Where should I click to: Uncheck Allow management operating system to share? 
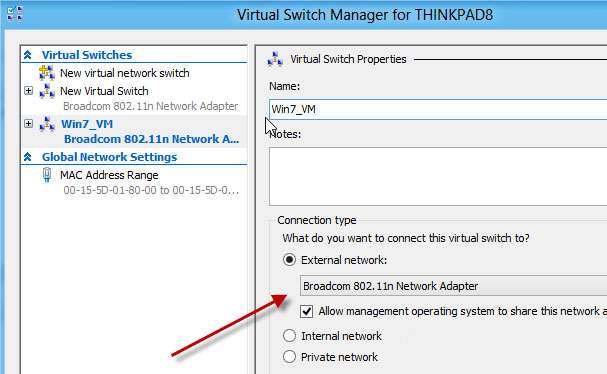[x=307, y=311]
